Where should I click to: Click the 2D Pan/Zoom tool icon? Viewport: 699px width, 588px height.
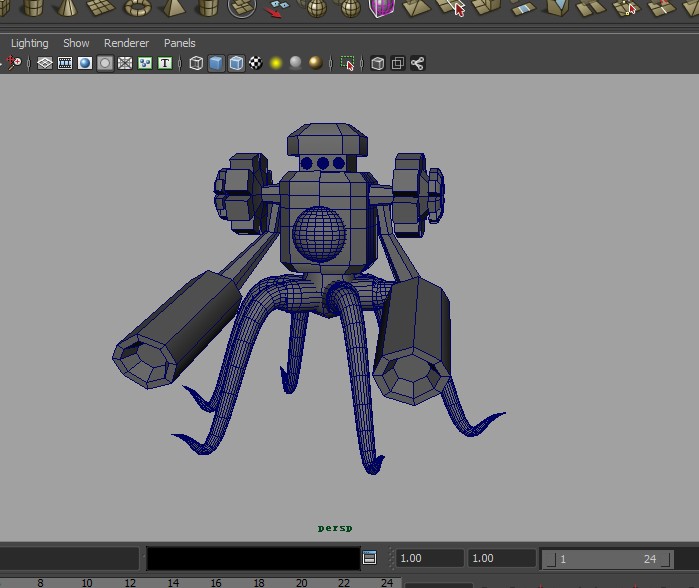point(13,63)
